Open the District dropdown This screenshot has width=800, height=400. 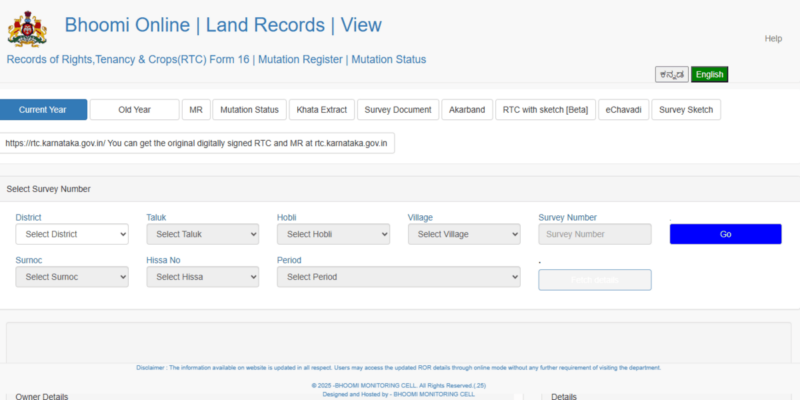pos(72,234)
